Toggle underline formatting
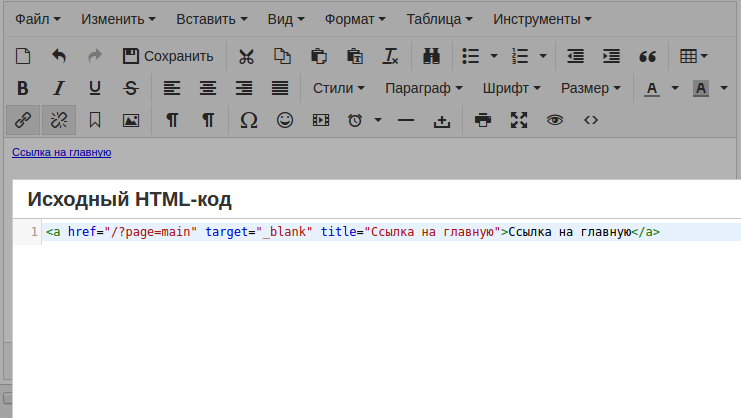This screenshot has height=418, width=741. tap(95, 88)
